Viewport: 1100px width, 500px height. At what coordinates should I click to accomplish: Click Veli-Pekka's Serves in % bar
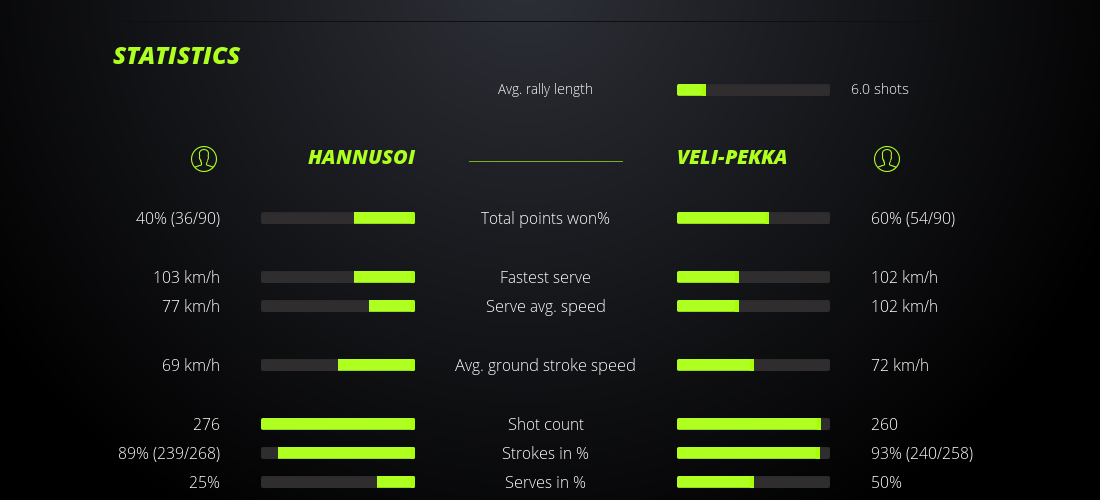[753, 482]
